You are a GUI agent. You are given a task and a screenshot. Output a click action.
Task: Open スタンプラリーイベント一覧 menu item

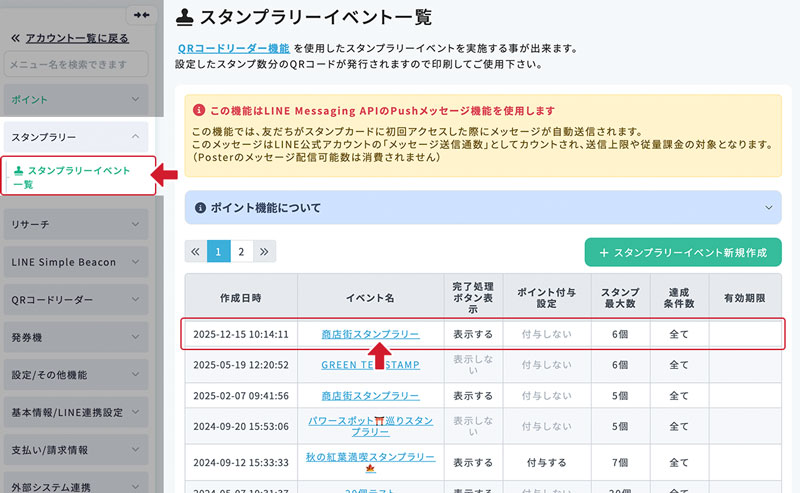[78, 177]
